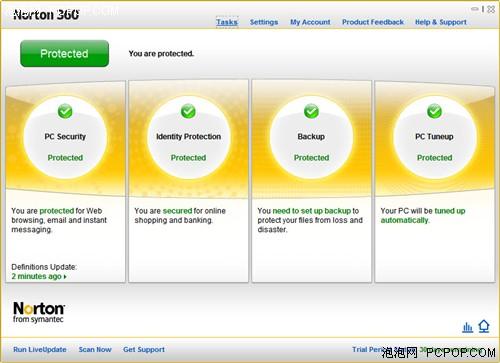Click the Protected status under Backup
The height and width of the screenshot is (363, 500).
click(x=311, y=158)
